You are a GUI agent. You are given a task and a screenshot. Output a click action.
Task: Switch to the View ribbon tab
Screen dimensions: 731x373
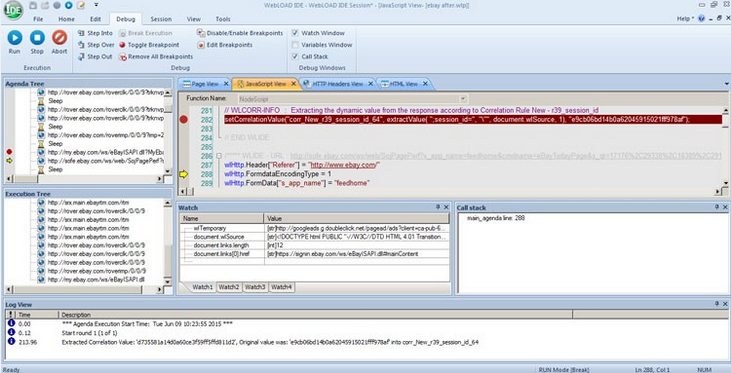click(193, 19)
